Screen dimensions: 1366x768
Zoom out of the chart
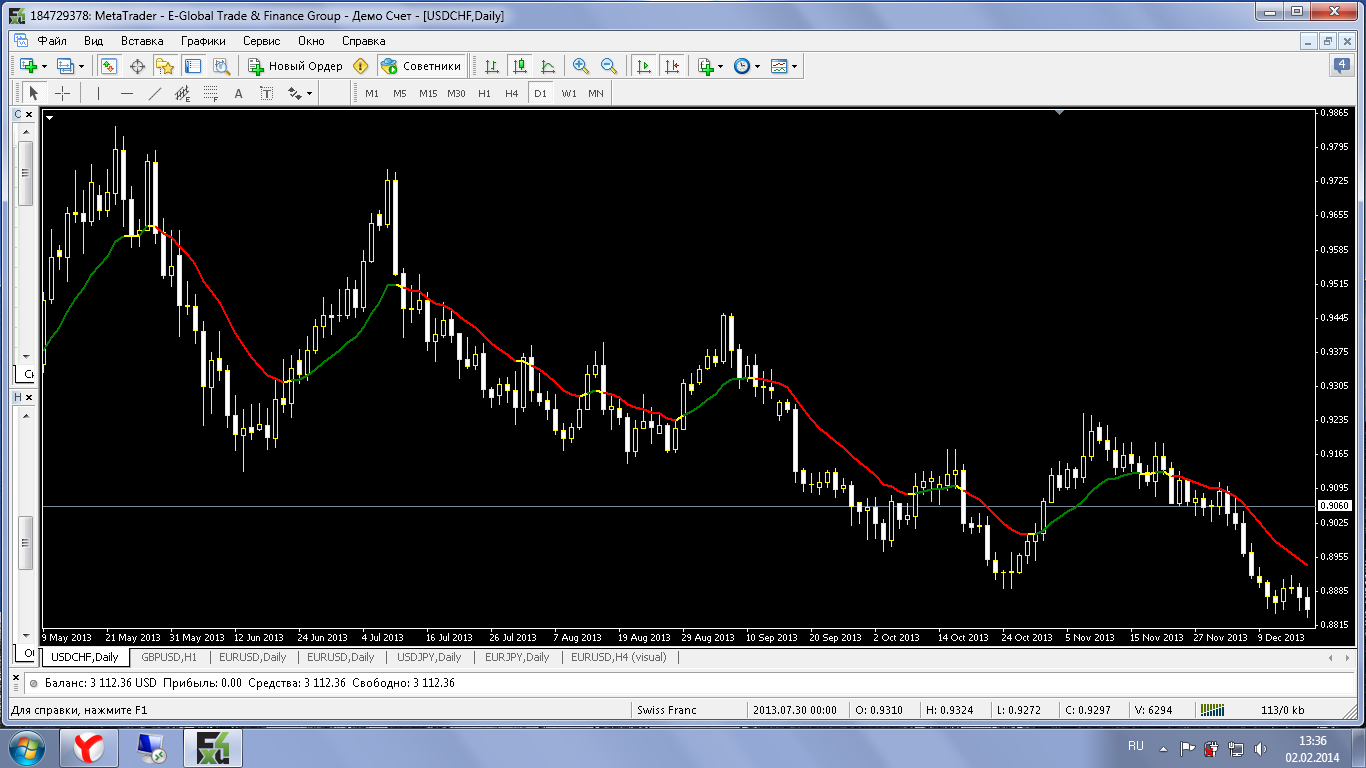(x=609, y=66)
